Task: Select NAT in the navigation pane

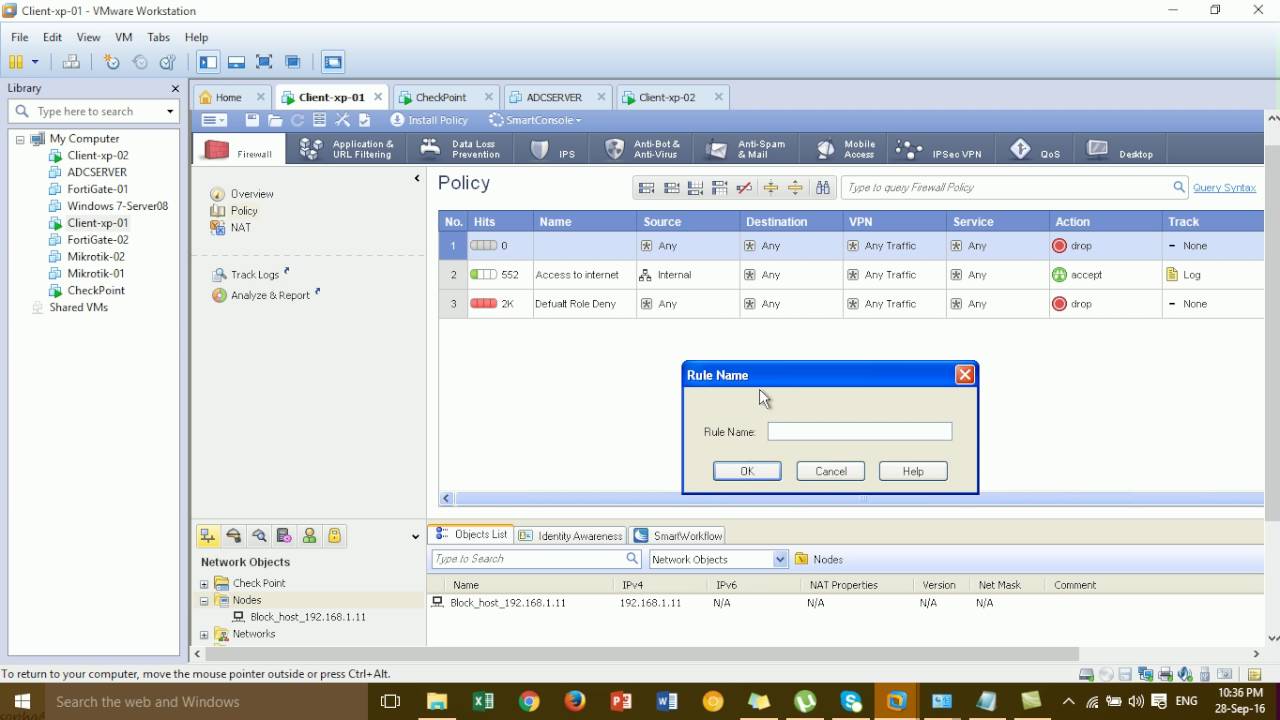Action: pyautogui.click(x=241, y=228)
